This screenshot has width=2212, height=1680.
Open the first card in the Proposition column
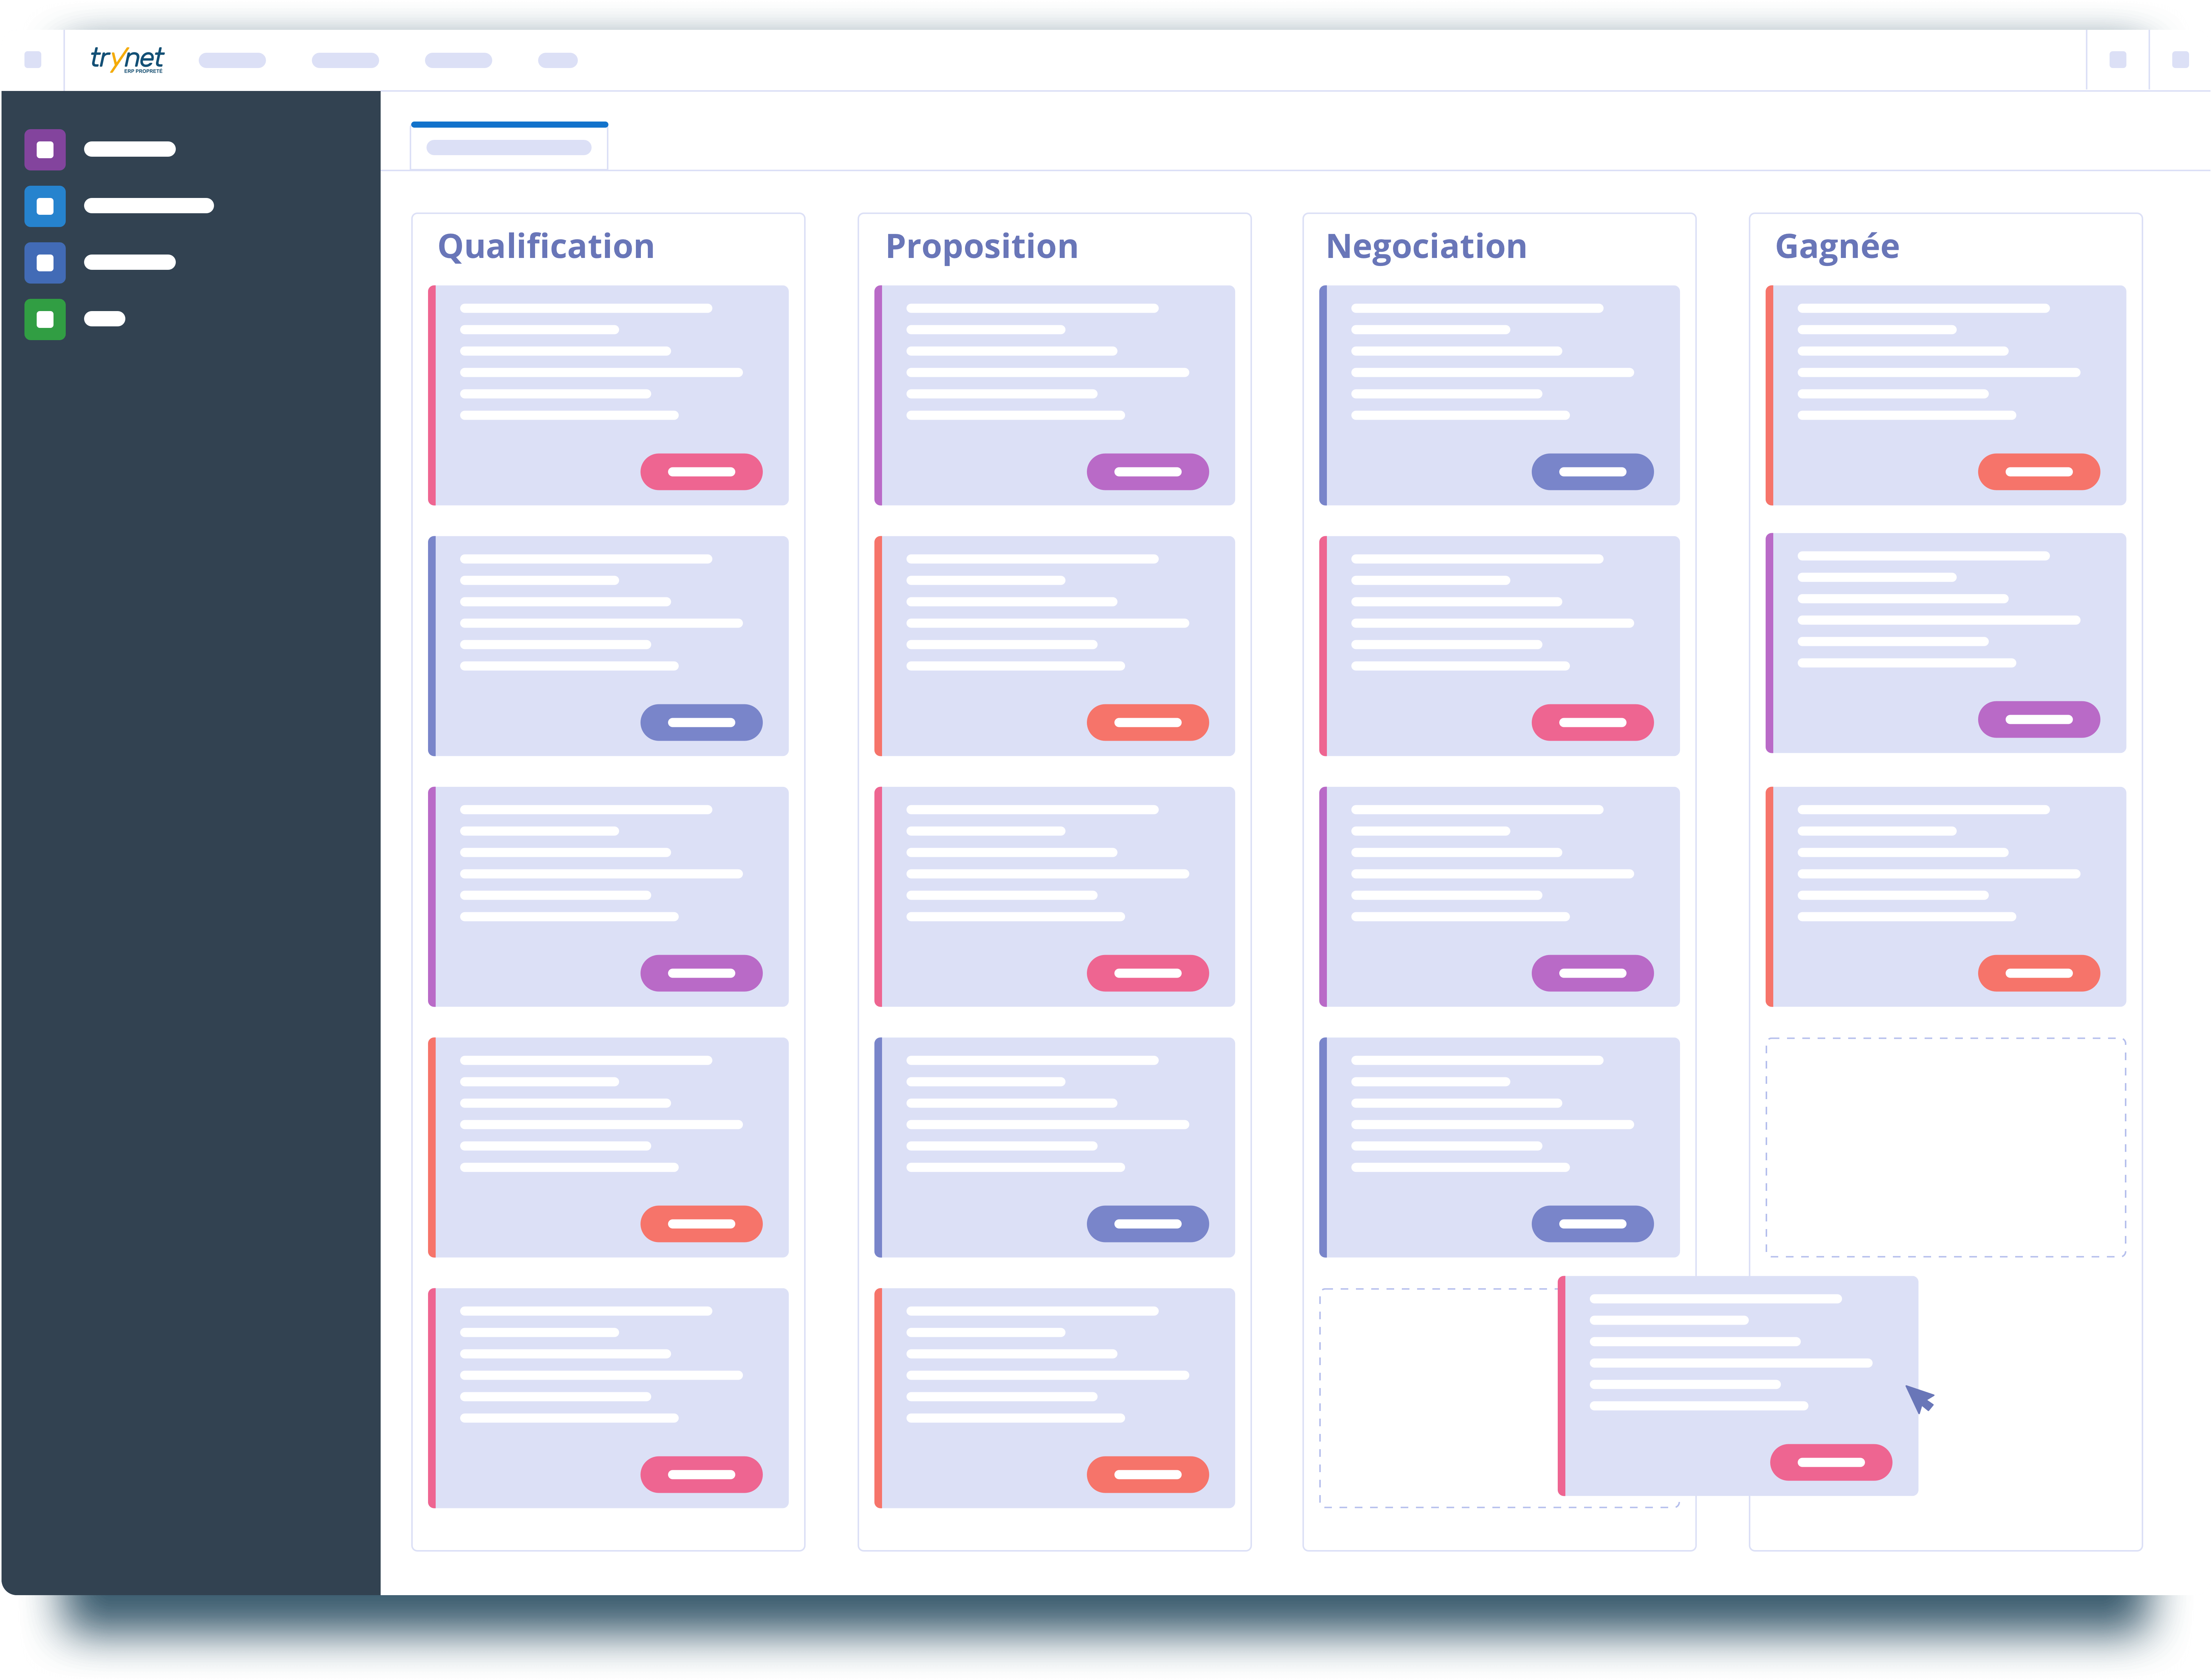(1055, 395)
